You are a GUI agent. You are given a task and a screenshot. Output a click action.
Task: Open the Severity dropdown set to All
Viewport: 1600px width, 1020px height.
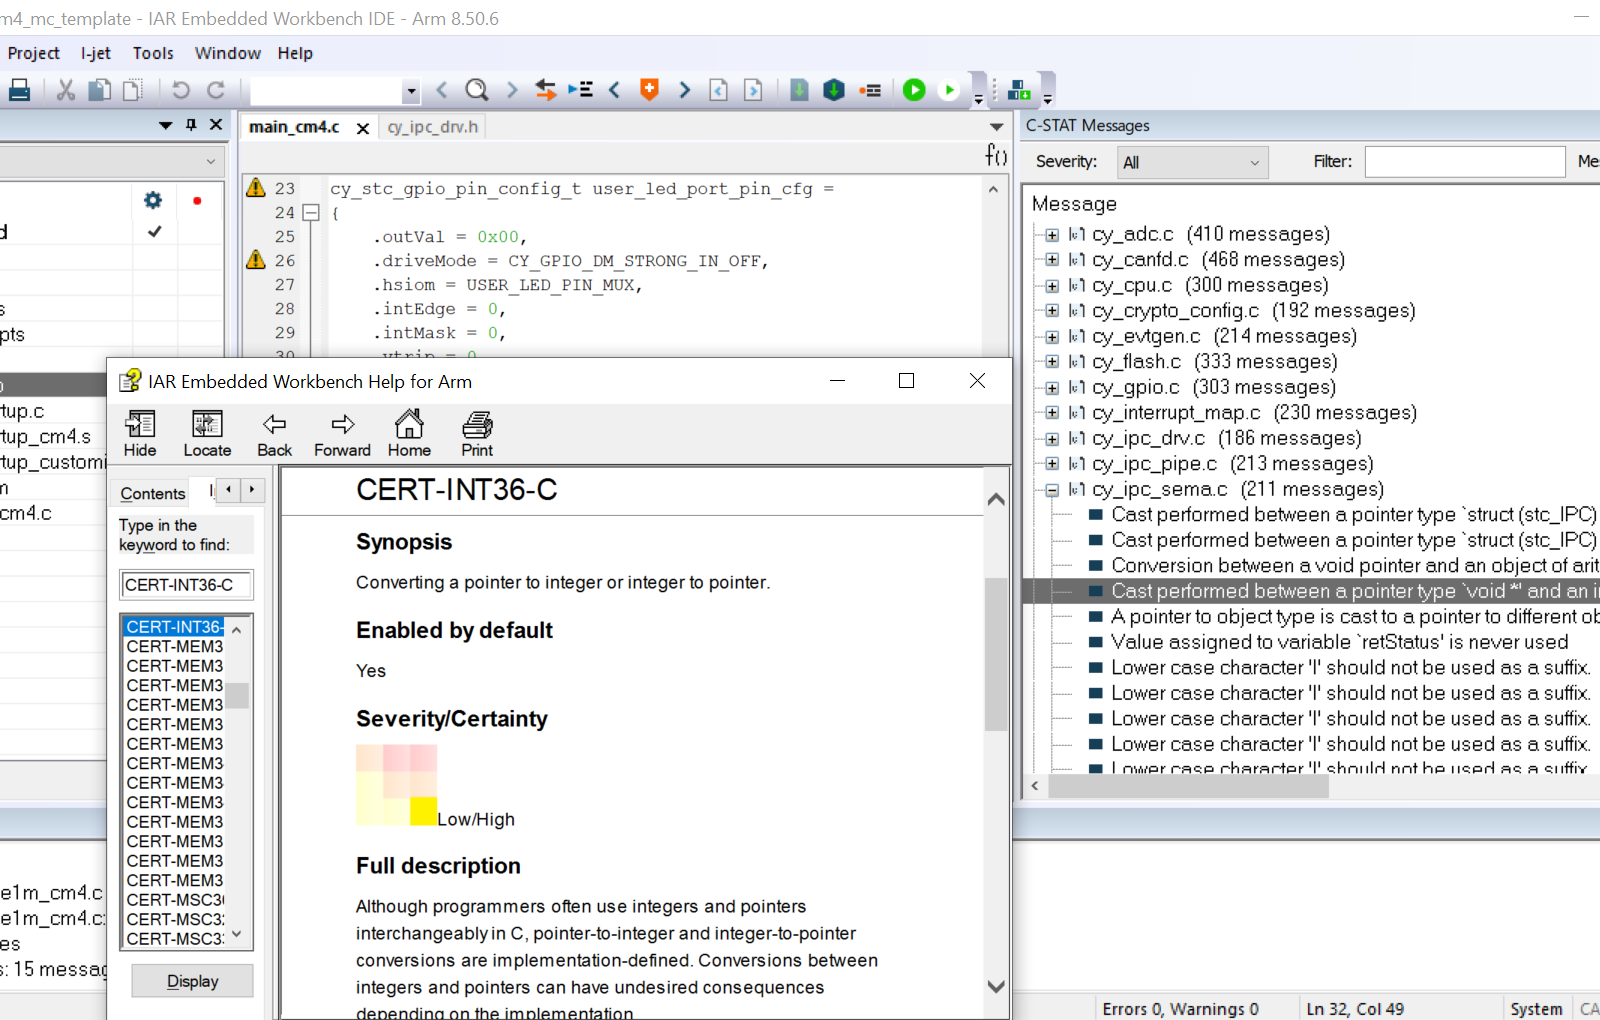pyautogui.click(x=1192, y=162)
